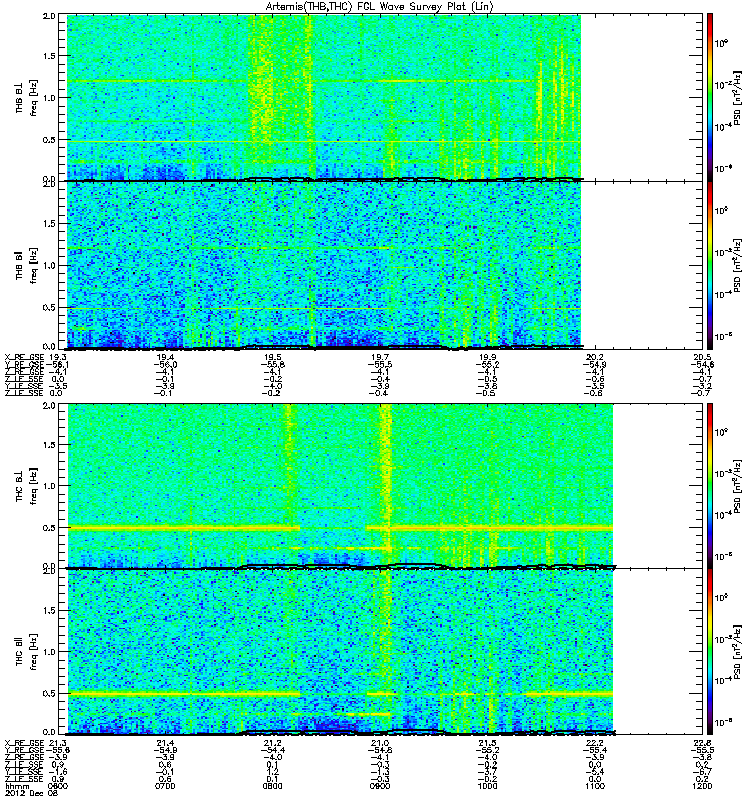Screen dimensions: 750x800
Task: Click the color bar beside the top panel
Action: [710, 97]
